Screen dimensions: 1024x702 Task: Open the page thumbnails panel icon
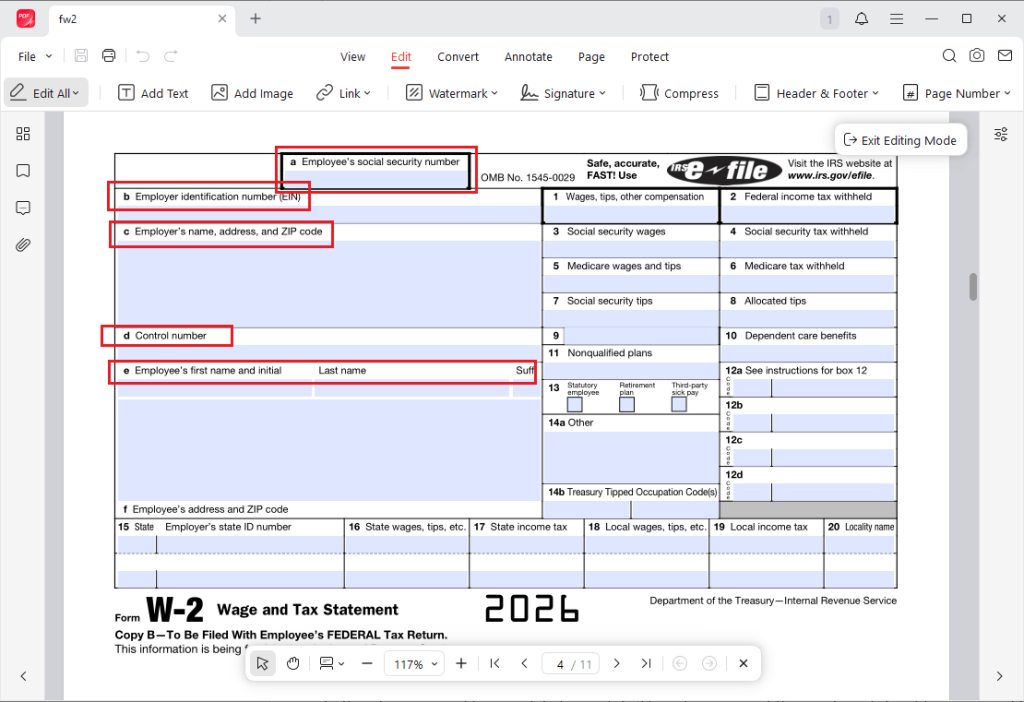coord(23,134)
